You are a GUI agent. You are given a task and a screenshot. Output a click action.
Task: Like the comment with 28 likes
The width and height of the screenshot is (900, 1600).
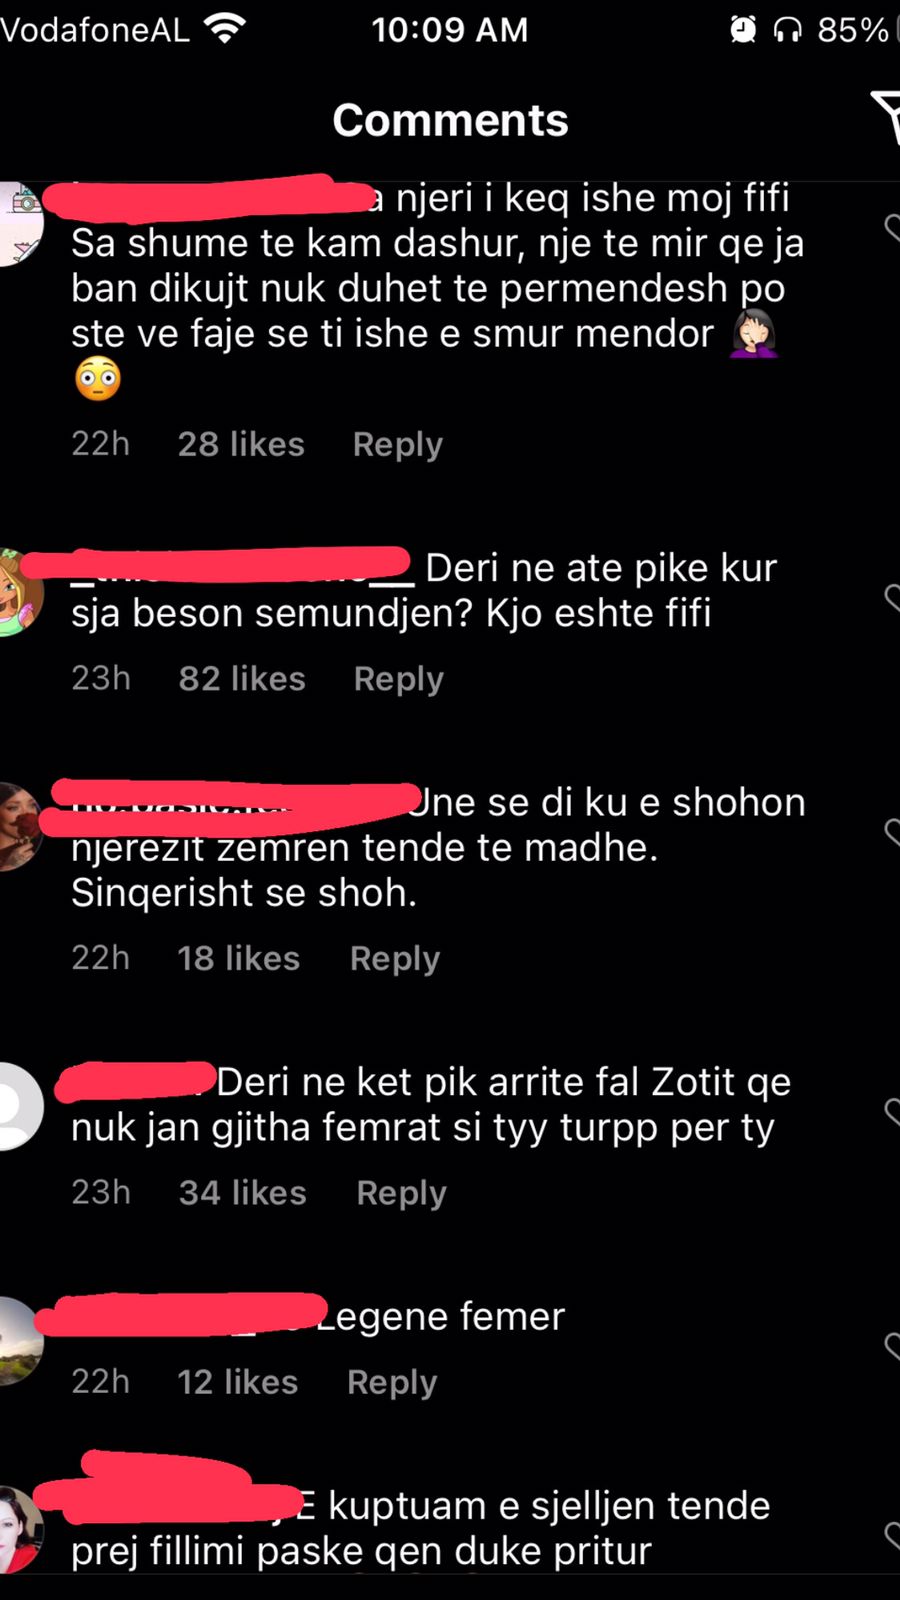tap(892, 228)
